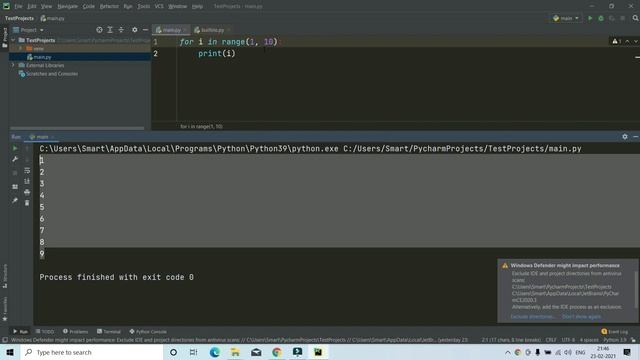Open the Structure vertical tool window tab
This screenshot has width=640, height=360.
(x=4, y=276)
